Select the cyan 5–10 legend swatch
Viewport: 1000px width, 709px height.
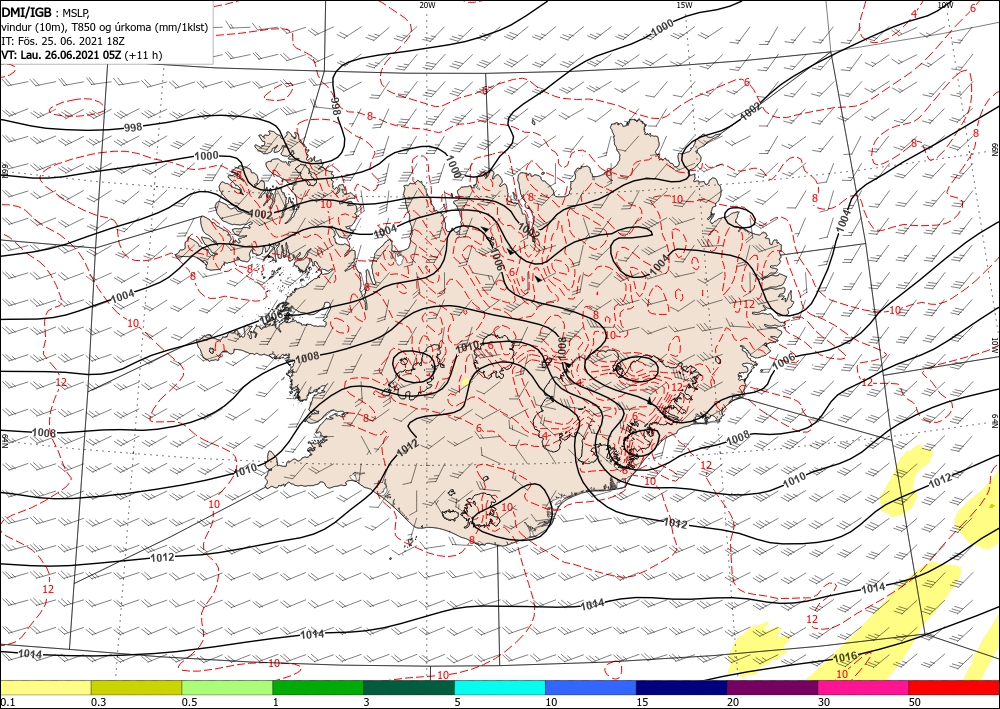(500, 687)
